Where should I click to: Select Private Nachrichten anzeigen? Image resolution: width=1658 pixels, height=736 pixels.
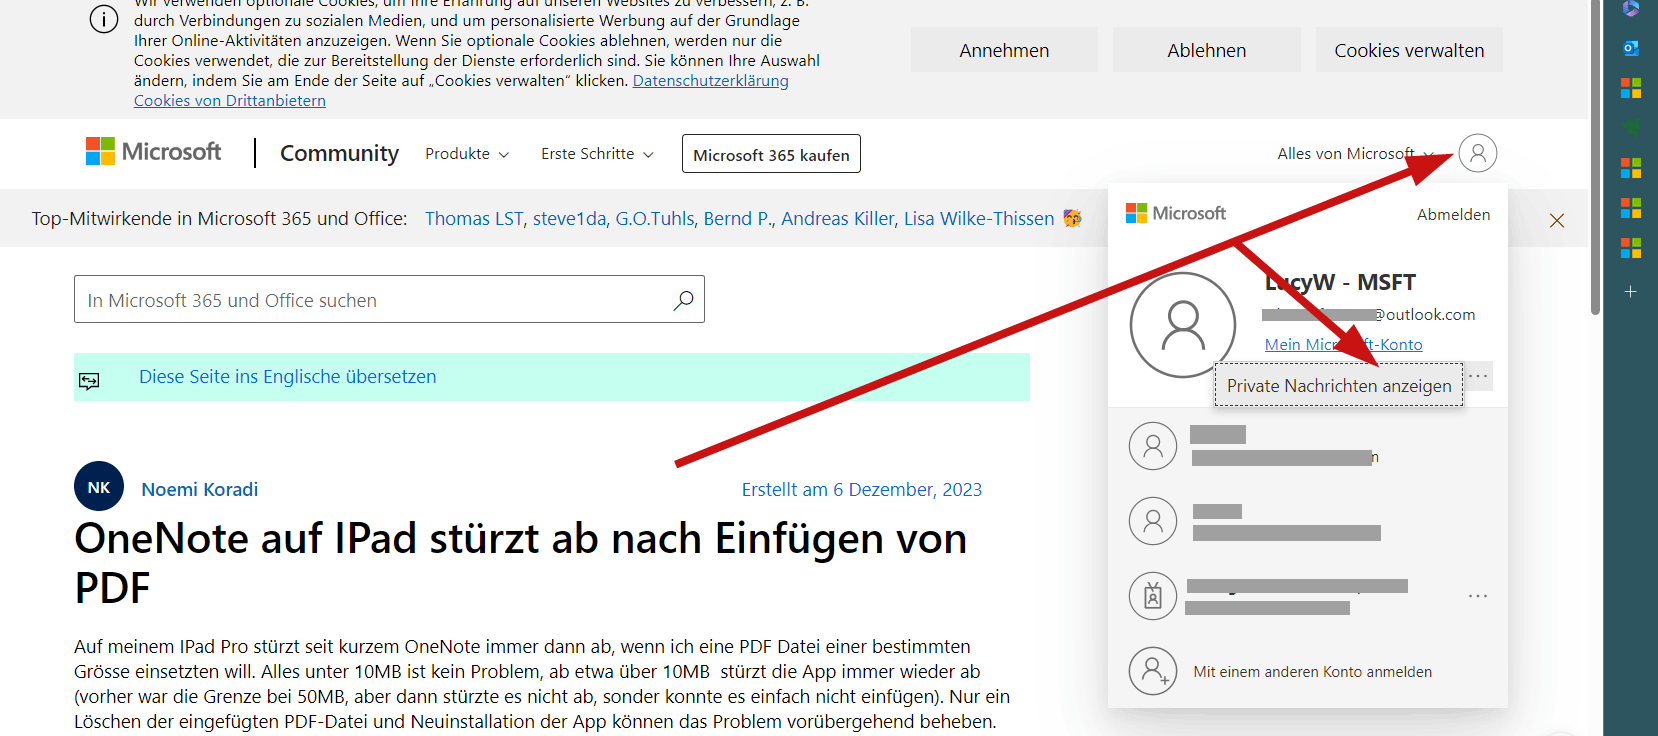coord(1339,385)
